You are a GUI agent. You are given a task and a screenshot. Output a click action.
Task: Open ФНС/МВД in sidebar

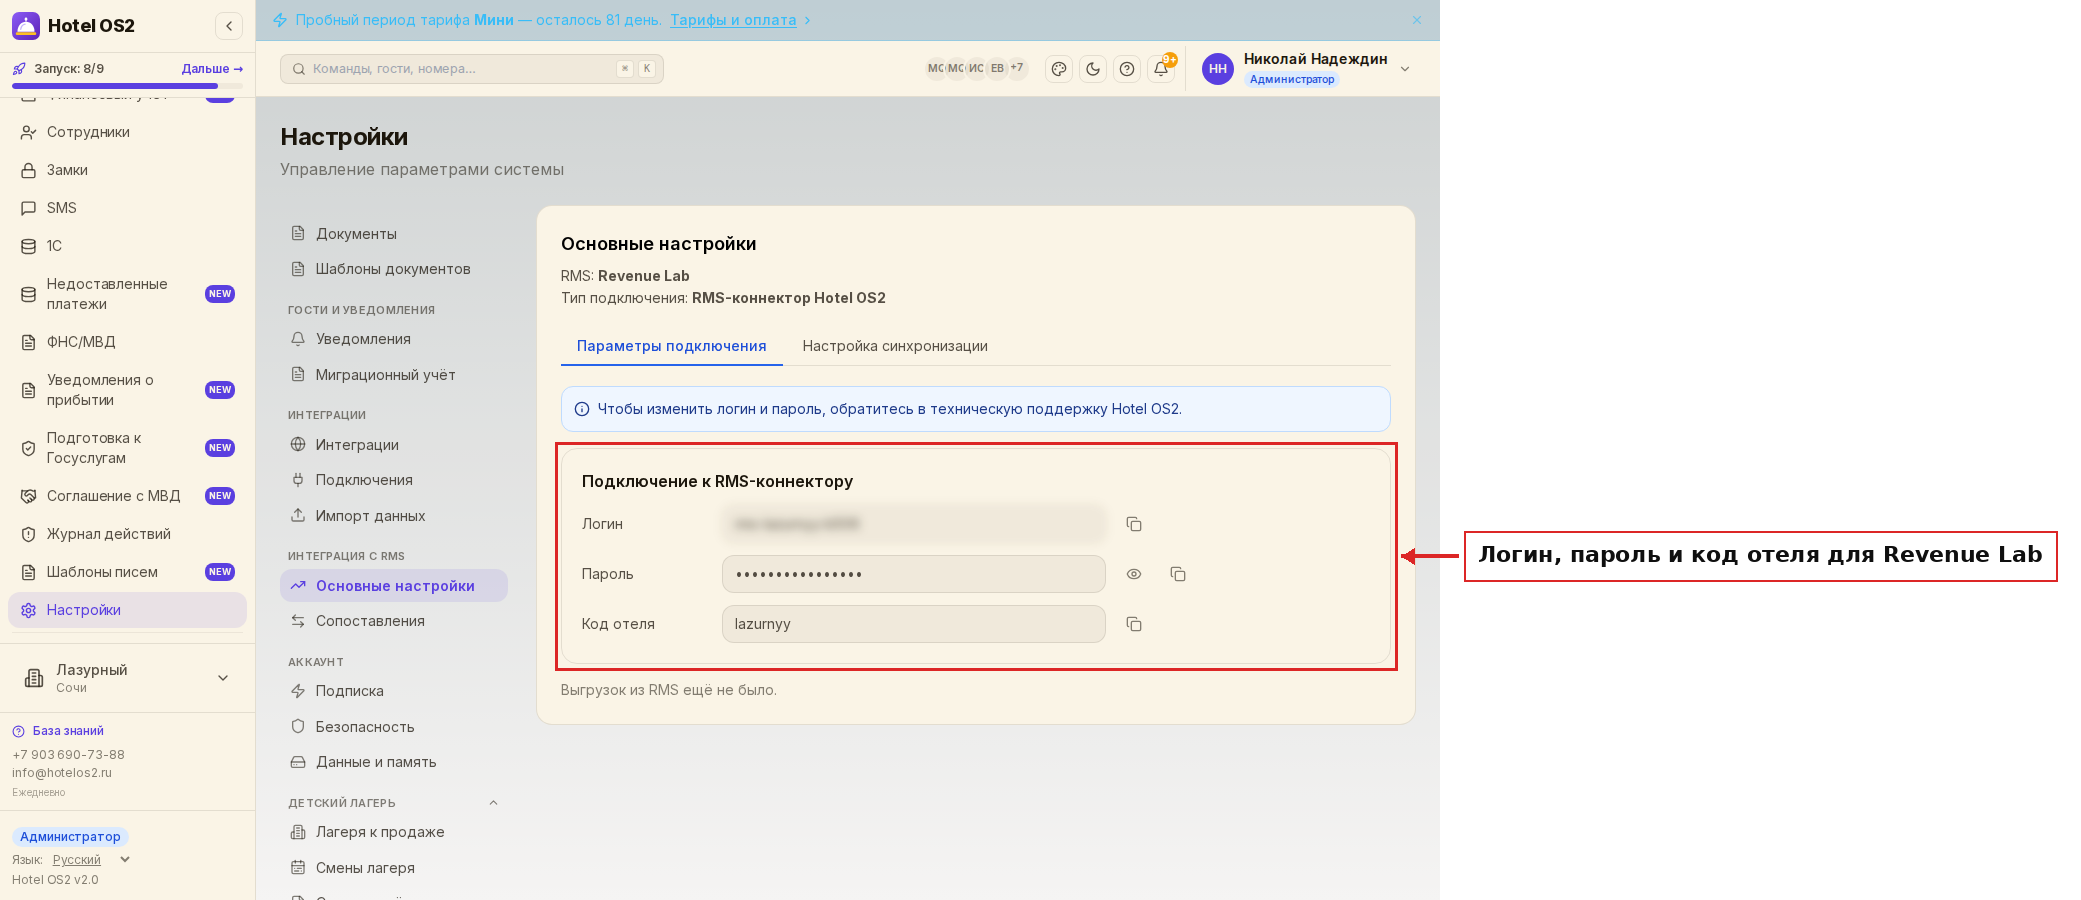tap(128, 342)
